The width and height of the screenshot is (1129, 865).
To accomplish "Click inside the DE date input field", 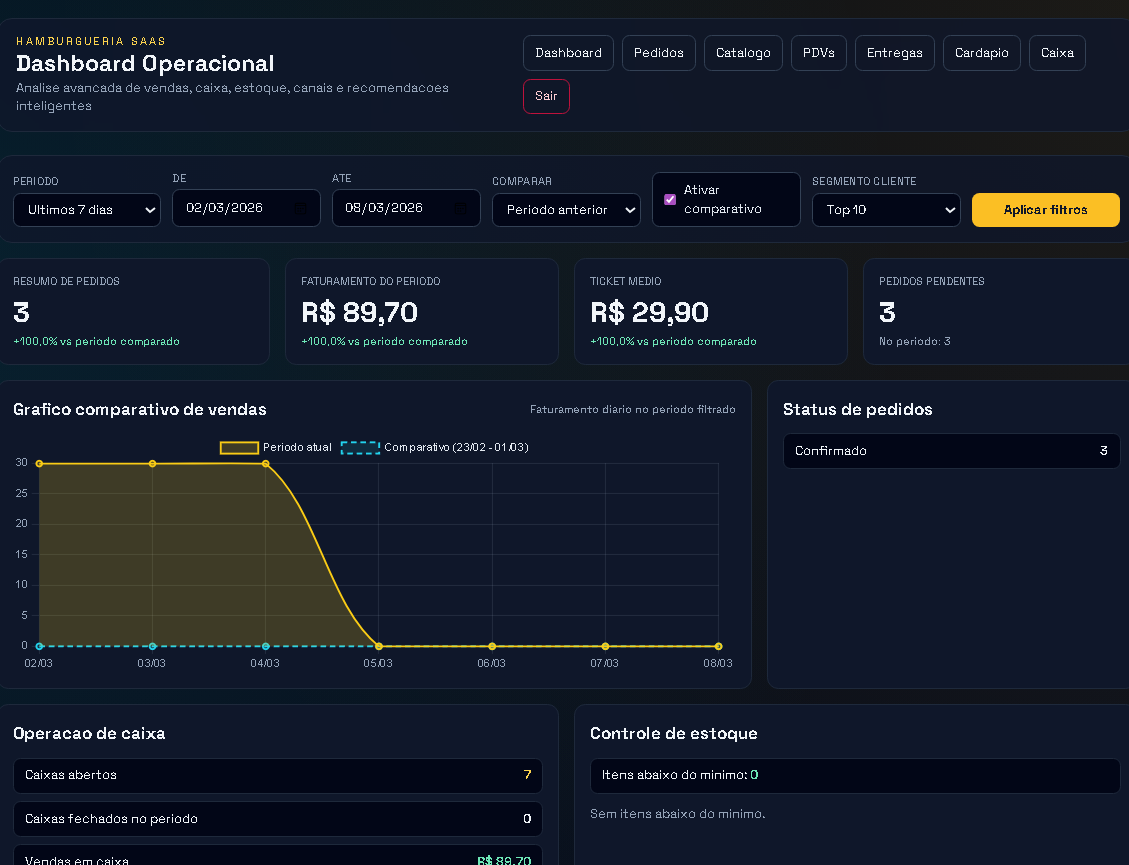I will [x=230, y=208].
